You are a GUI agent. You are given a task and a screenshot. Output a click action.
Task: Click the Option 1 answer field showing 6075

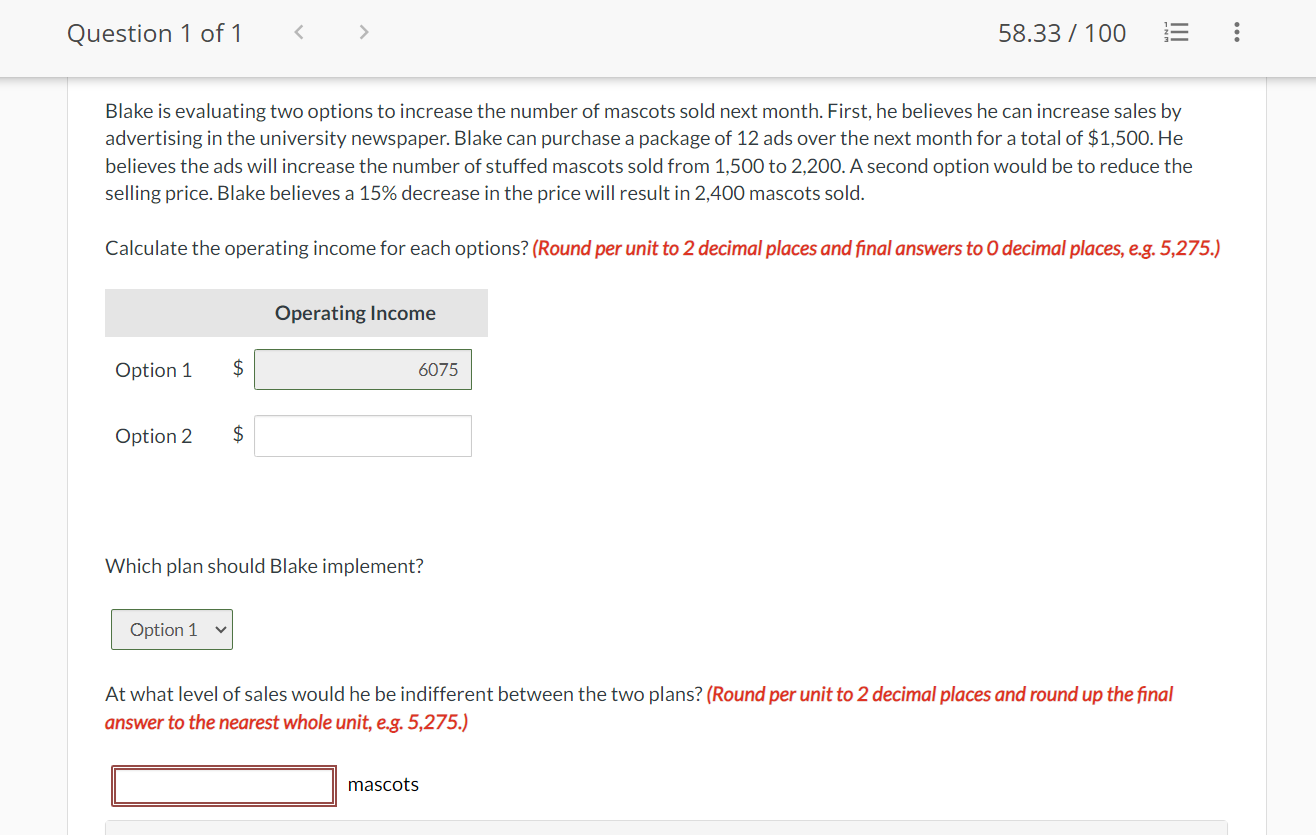[x=362, y=369]
